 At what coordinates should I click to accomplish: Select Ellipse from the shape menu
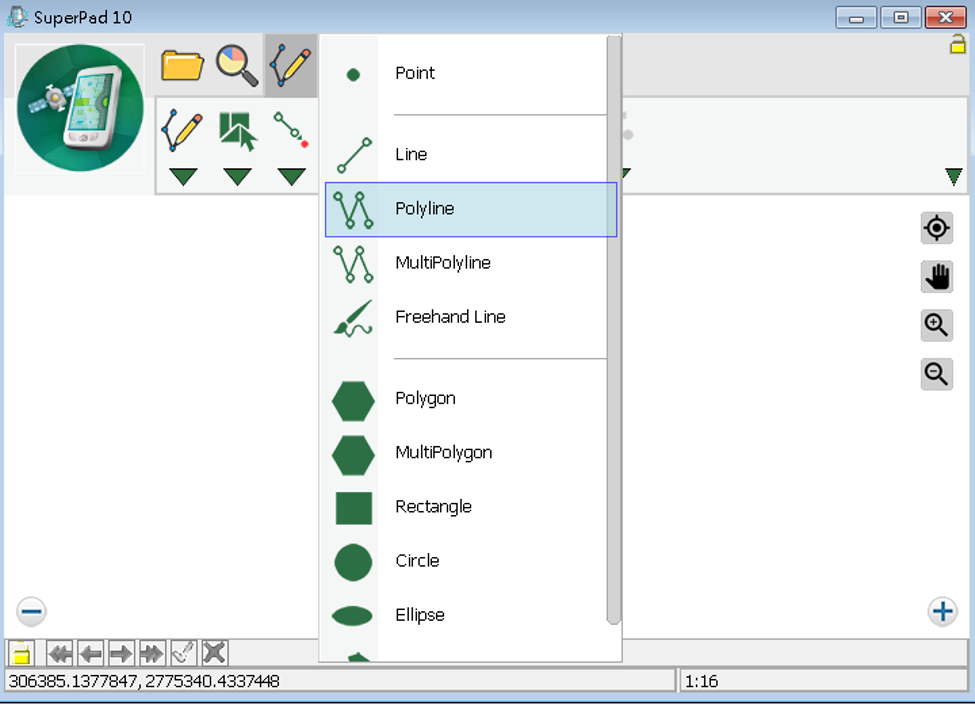click(x=471, y=615)
